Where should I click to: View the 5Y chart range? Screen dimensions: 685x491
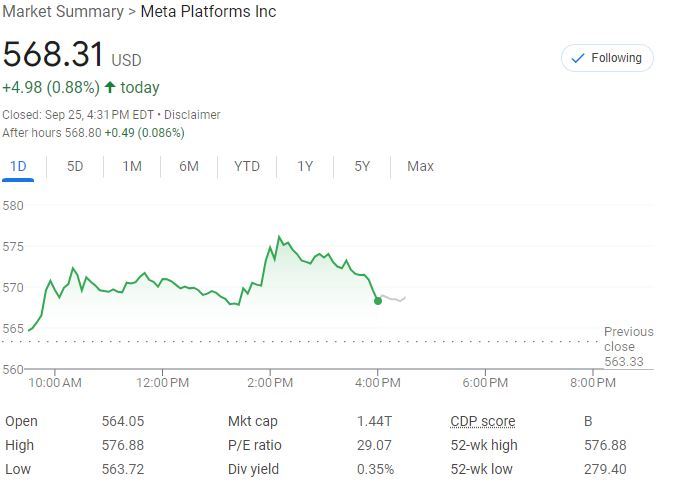(x=362, y=166)
